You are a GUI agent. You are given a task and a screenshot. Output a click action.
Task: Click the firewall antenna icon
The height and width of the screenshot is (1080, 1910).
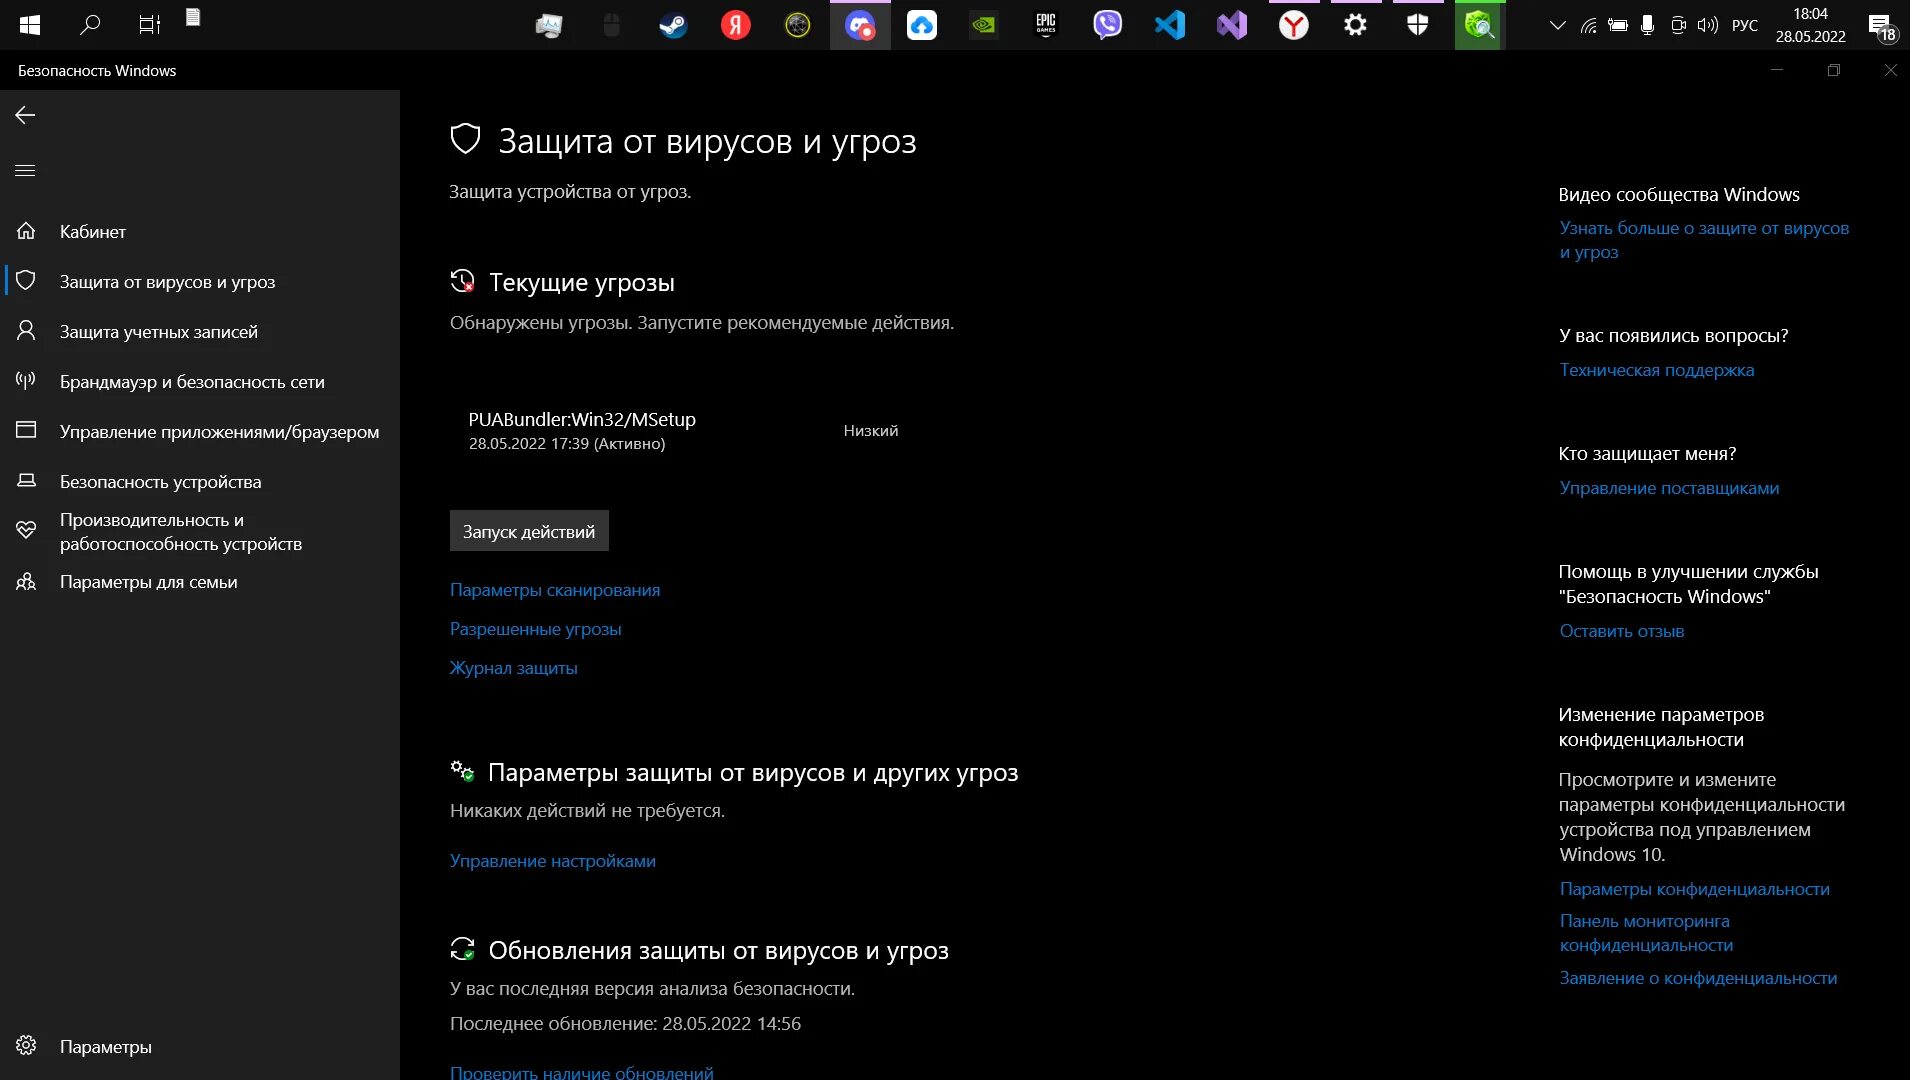(26, 380)
